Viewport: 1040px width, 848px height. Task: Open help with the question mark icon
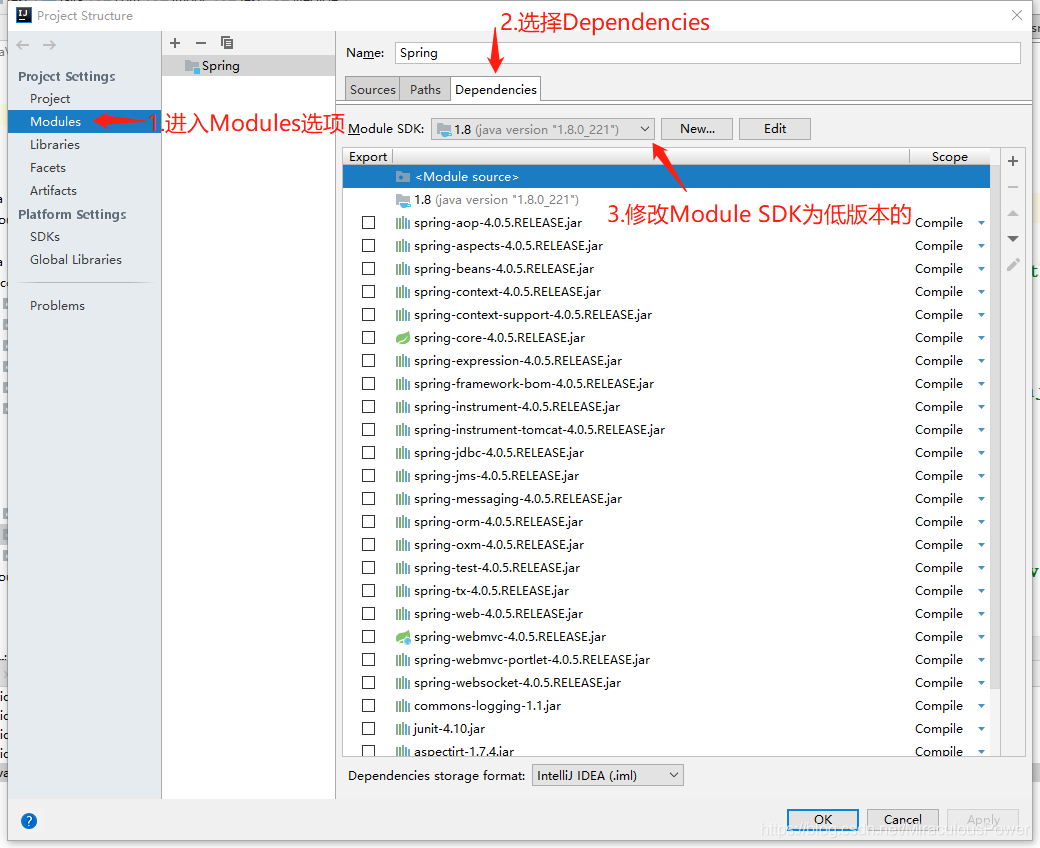[29, 821]
